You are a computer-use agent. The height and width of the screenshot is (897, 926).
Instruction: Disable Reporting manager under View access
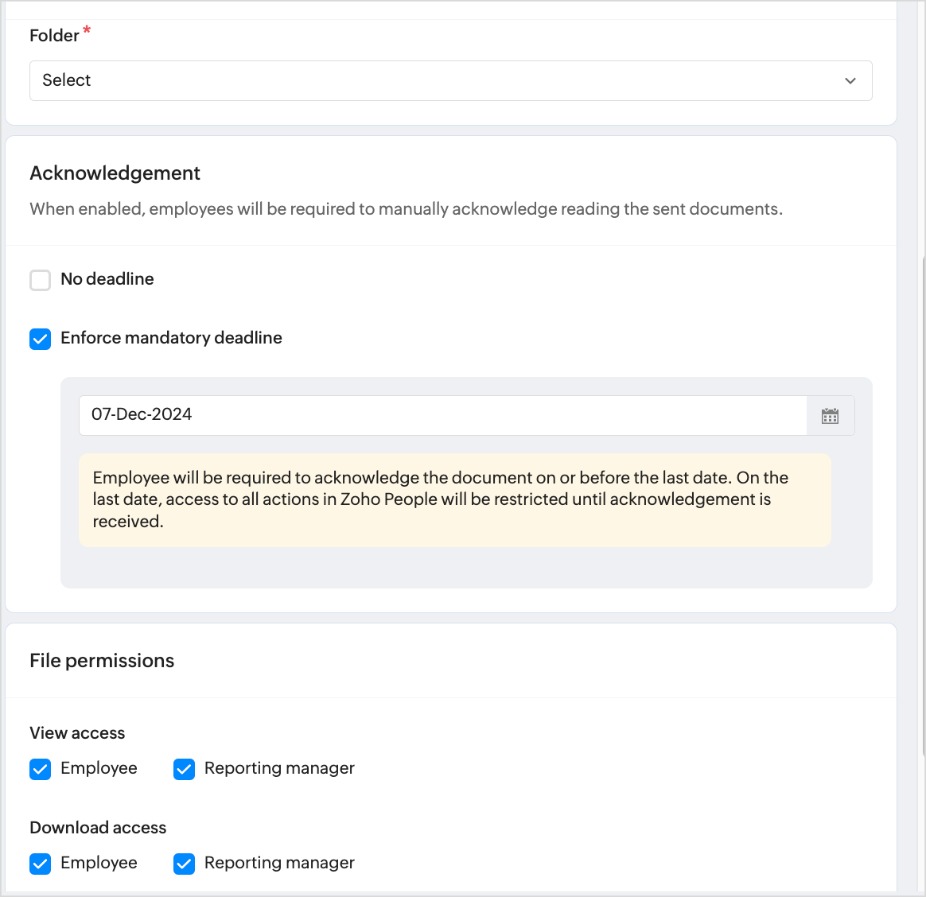[x=184, y=769]
